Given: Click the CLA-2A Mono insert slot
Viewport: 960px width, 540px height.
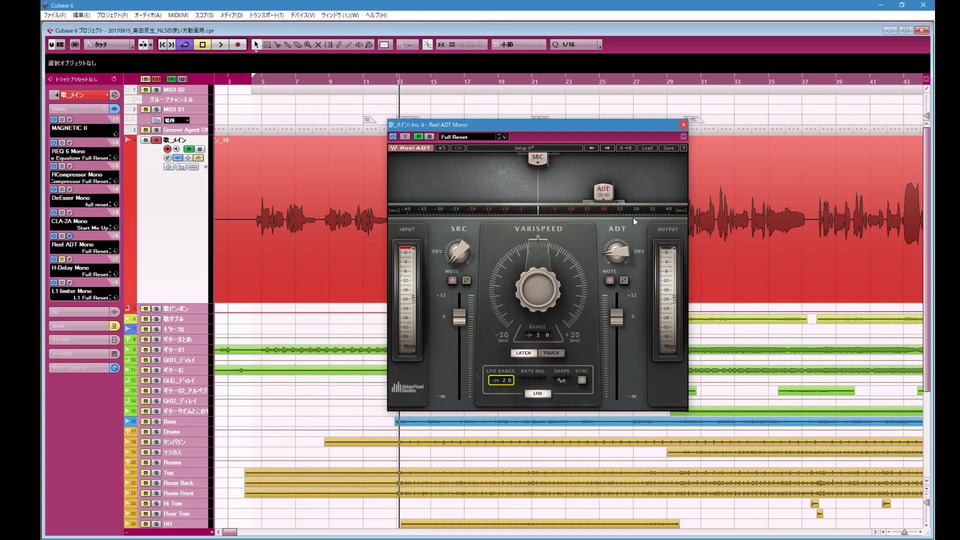Looking at the screenshot, I should (x=84, y=224).
